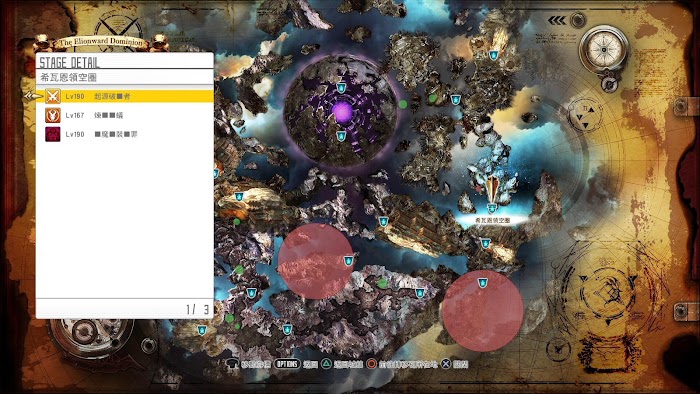Select the shield marker above the purple core

pos(341,88)
